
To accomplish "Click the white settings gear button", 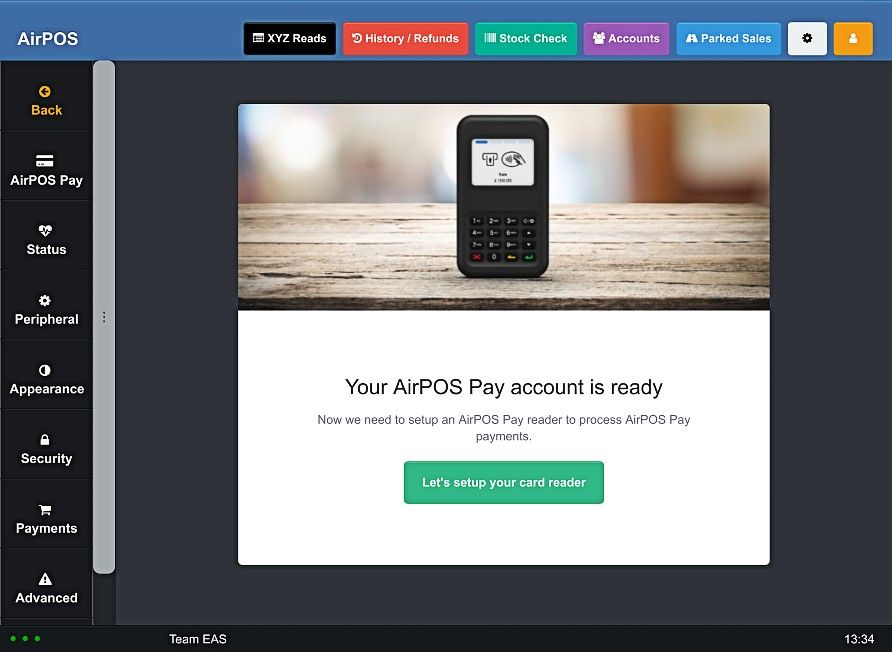I will 807,39.
